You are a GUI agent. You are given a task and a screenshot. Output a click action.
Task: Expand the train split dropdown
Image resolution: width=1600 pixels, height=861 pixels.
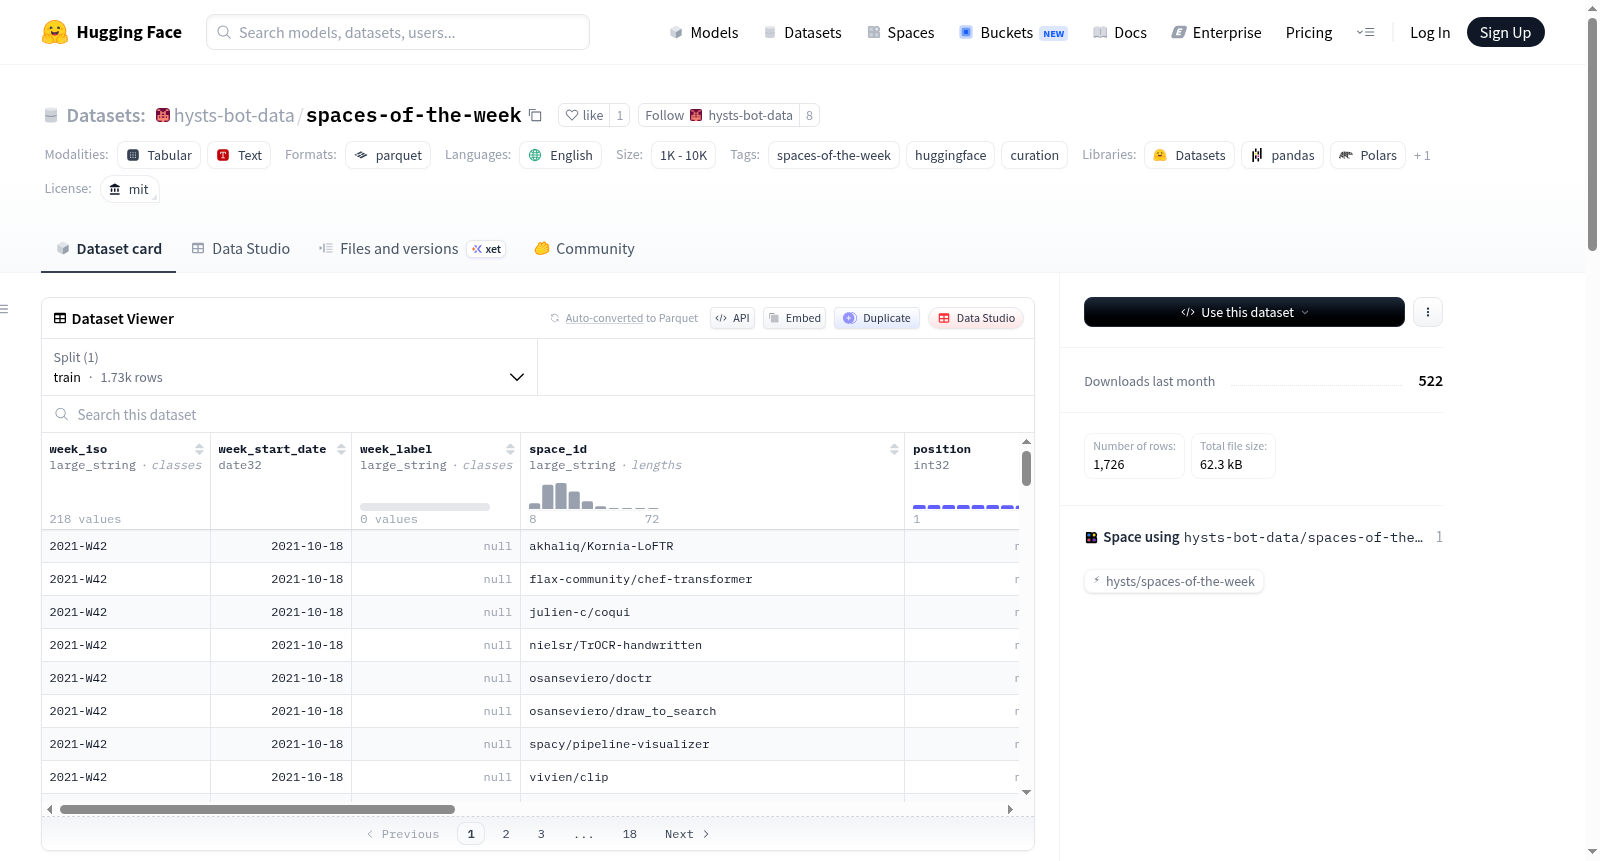tap(289, 367)
